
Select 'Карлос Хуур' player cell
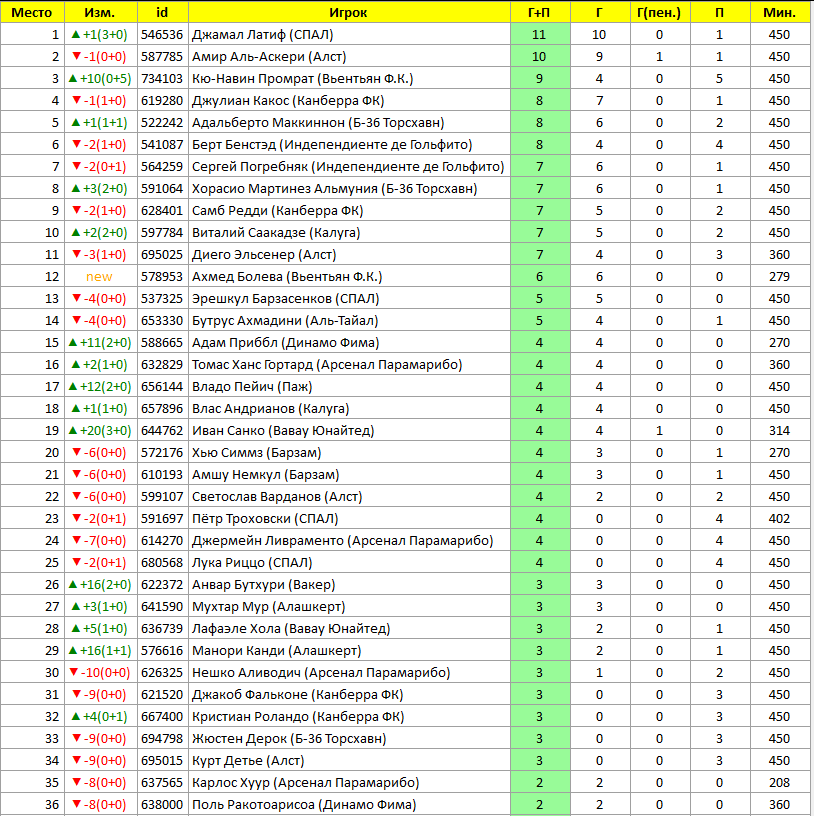(349, 782)
